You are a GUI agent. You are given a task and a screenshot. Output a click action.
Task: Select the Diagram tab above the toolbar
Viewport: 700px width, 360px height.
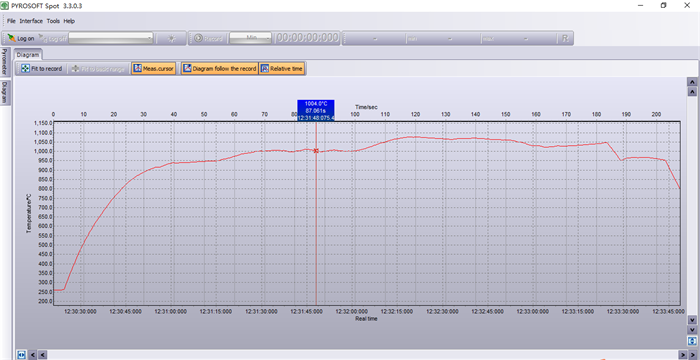(x=28, y=55)
